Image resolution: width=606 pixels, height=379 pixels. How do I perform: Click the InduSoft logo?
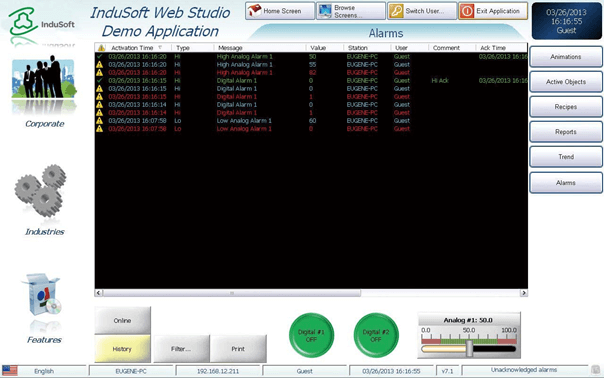(x=41, y=22)
